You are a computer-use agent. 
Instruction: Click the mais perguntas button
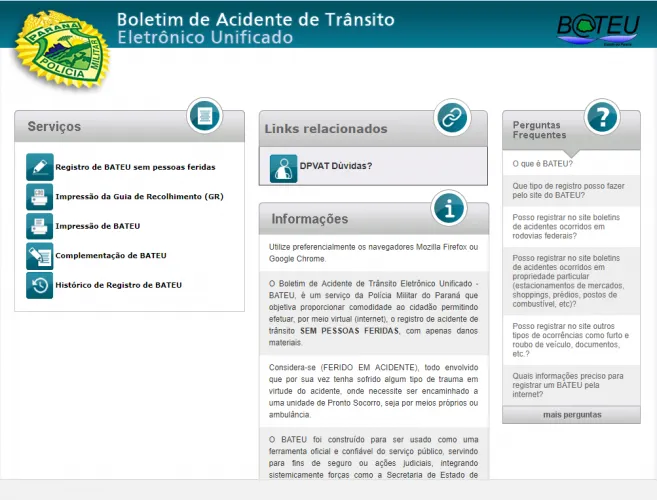[572, 415]
